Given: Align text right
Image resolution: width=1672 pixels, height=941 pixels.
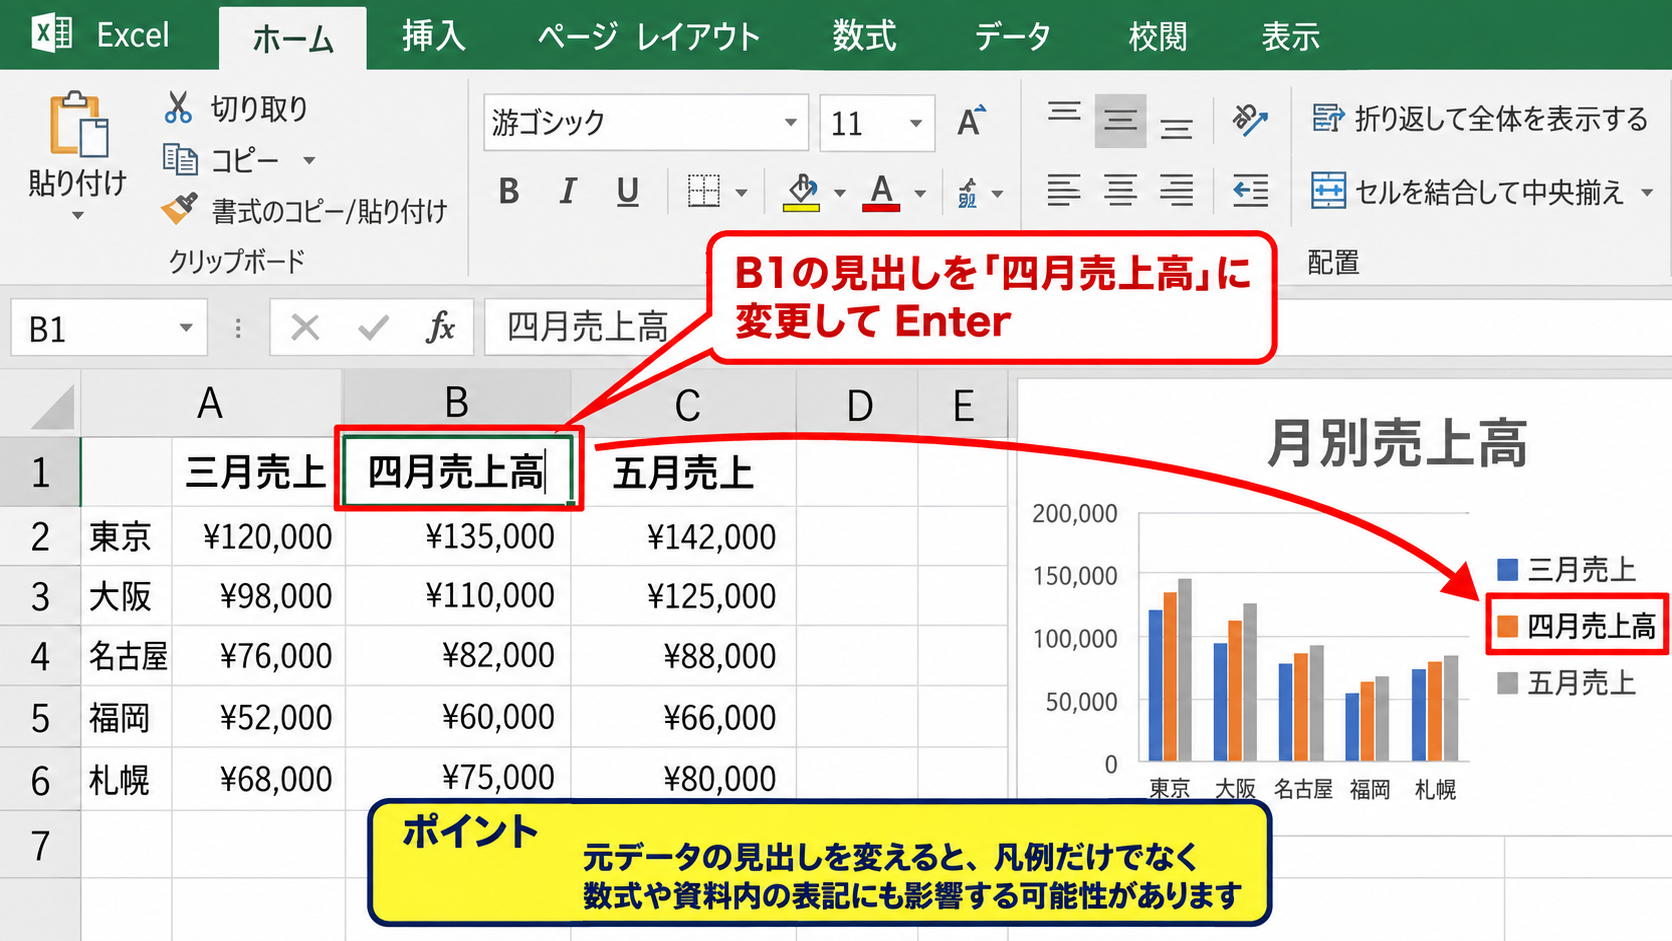Looking at the screenshot, I should pyautogui.click(x=1176, y=190).
